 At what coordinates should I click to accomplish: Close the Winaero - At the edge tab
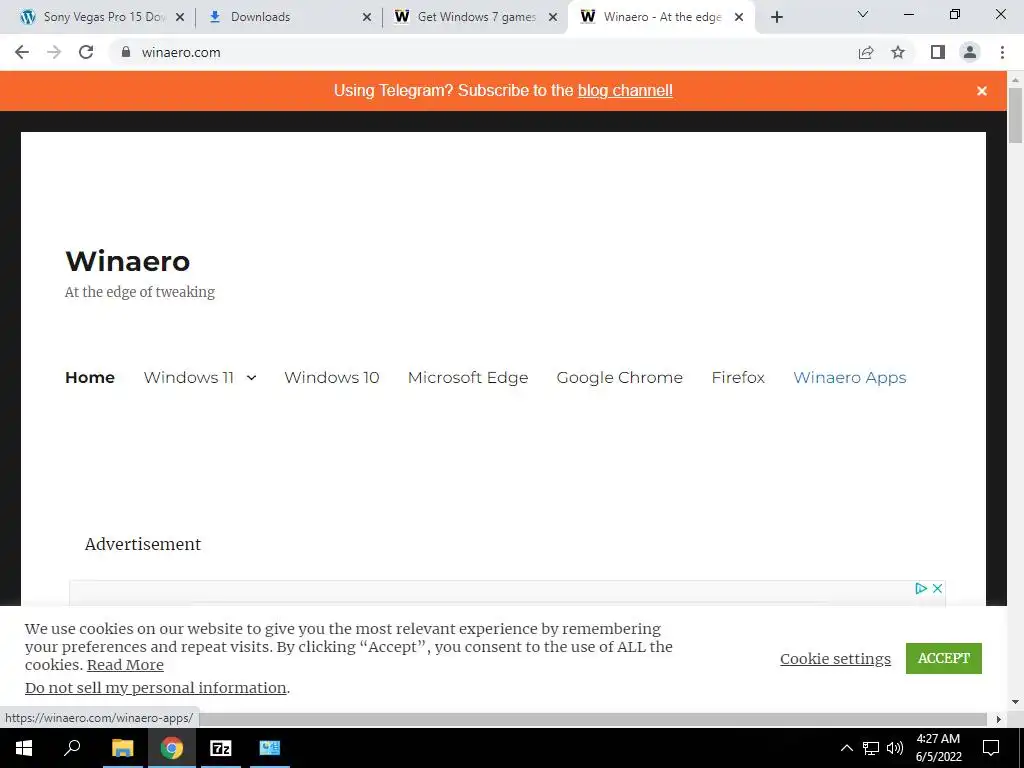pos(739,18)
